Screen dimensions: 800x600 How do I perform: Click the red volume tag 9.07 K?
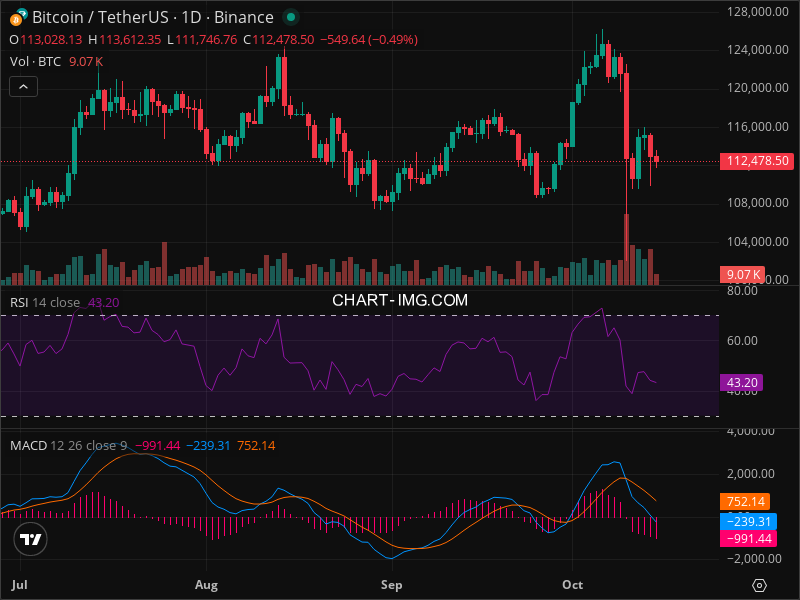click(x=742, y=274)
